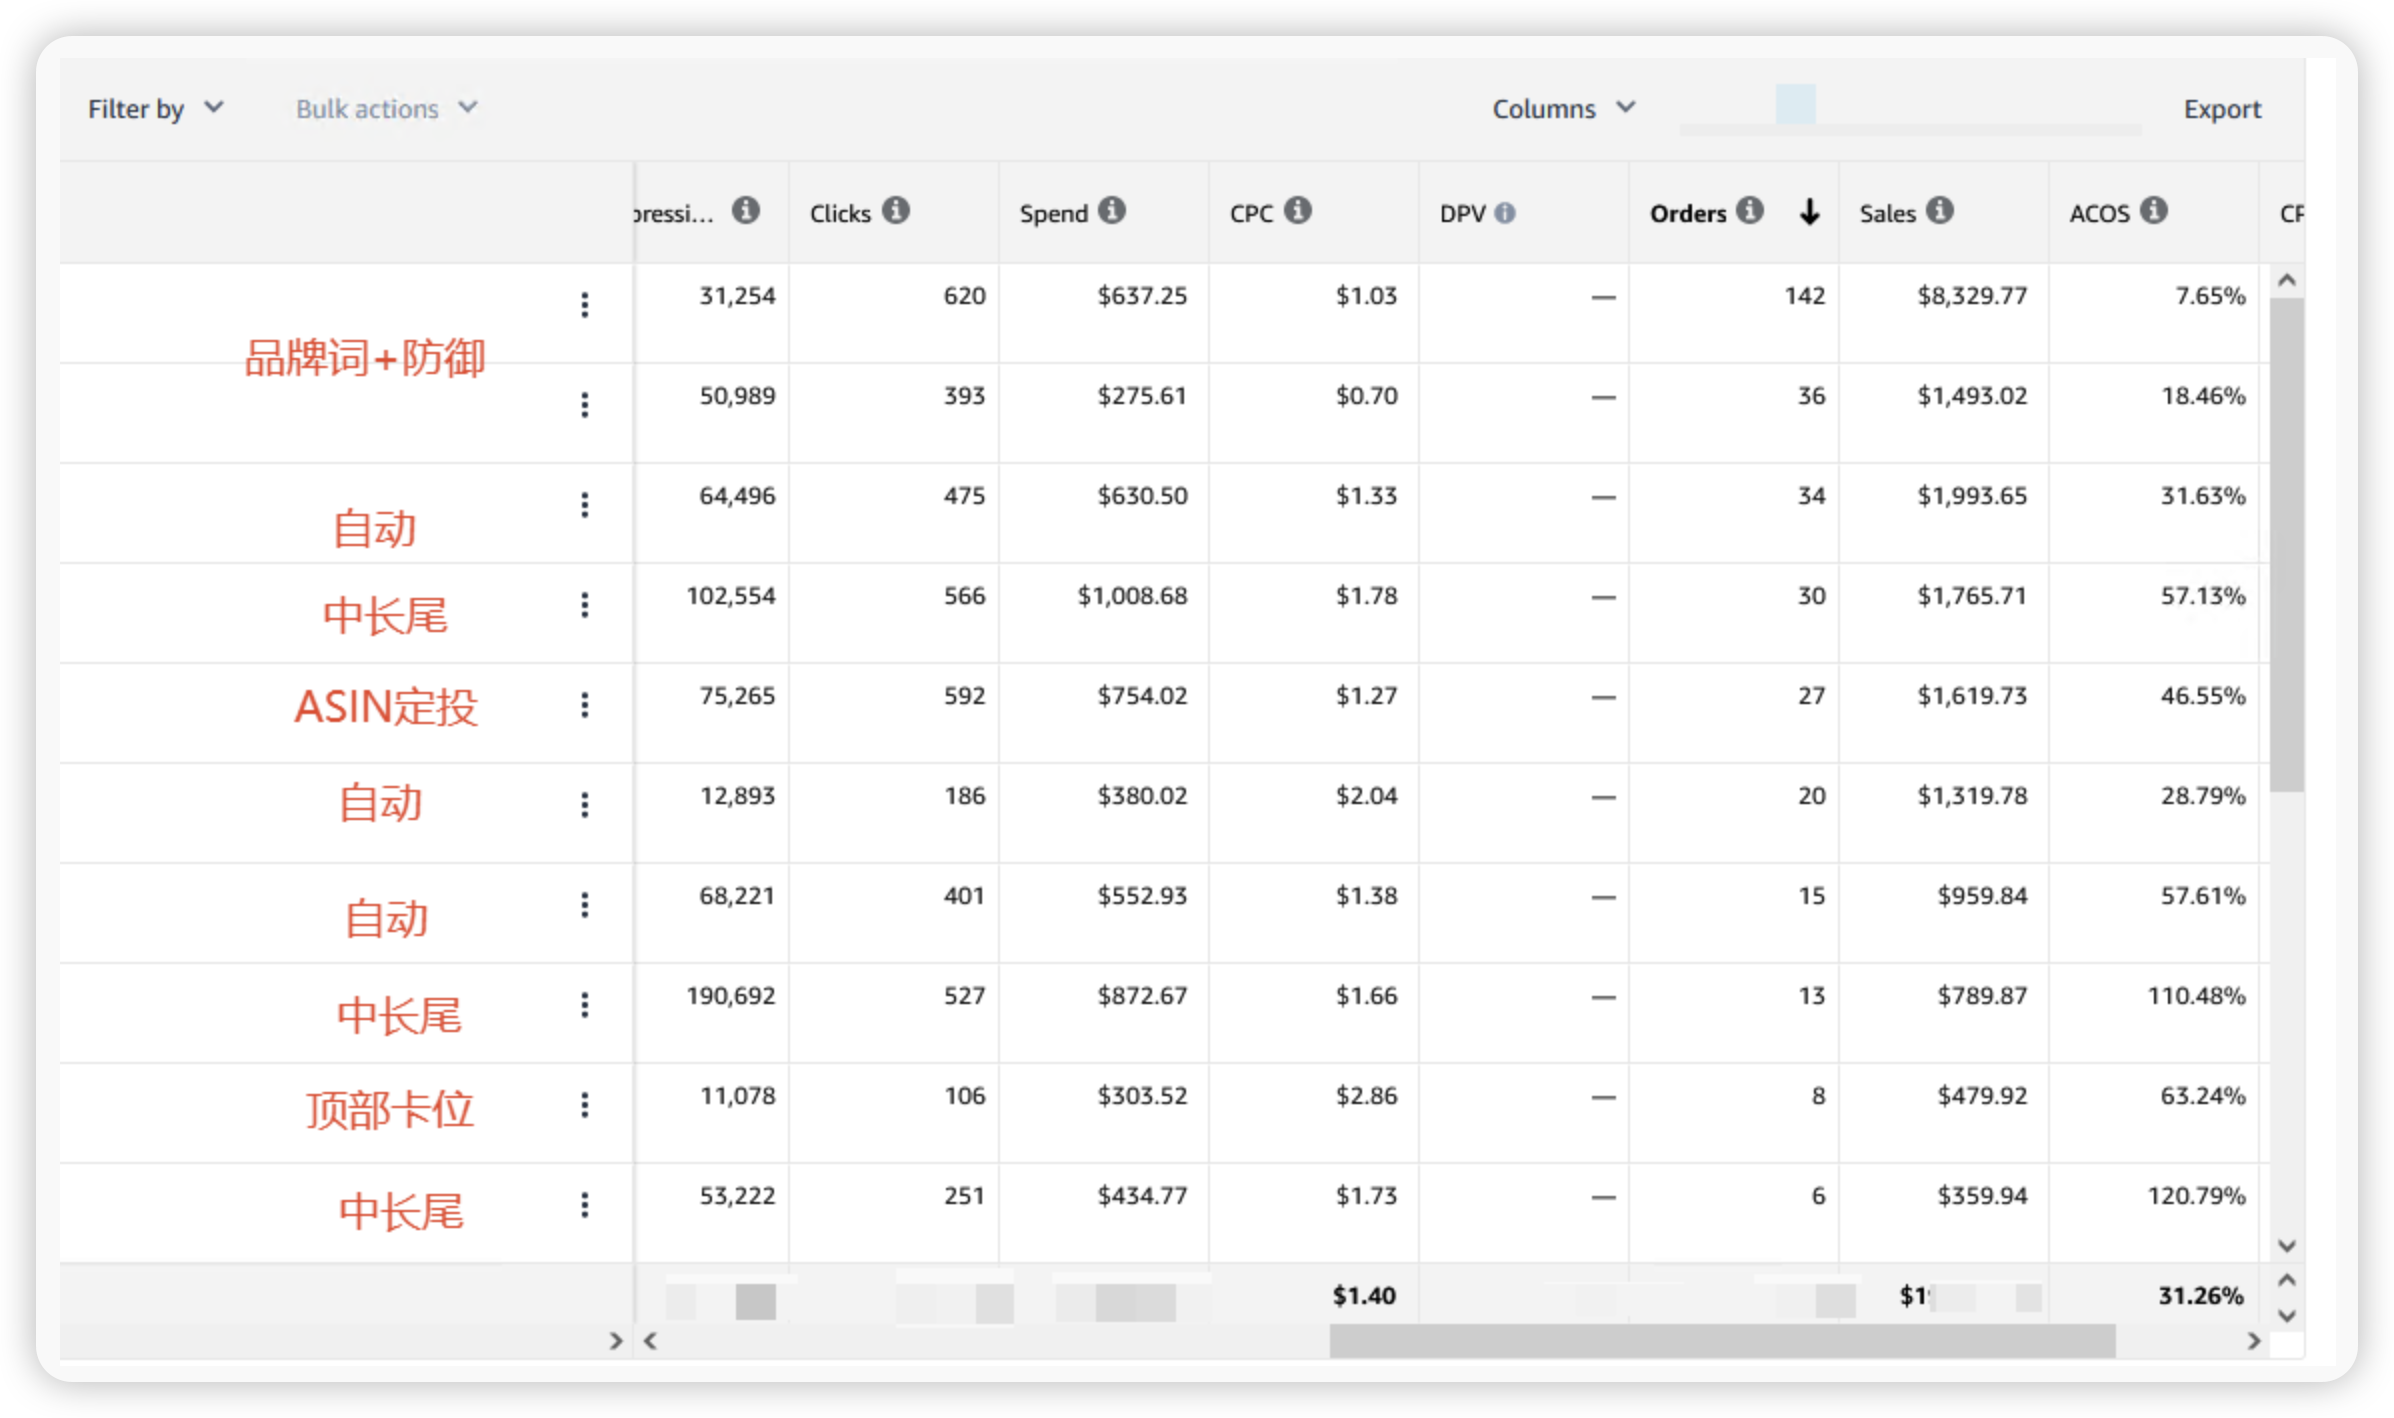2394x1418 pixels.
Task: Click info icon next to Clicks header
Action: pos(896,211)
